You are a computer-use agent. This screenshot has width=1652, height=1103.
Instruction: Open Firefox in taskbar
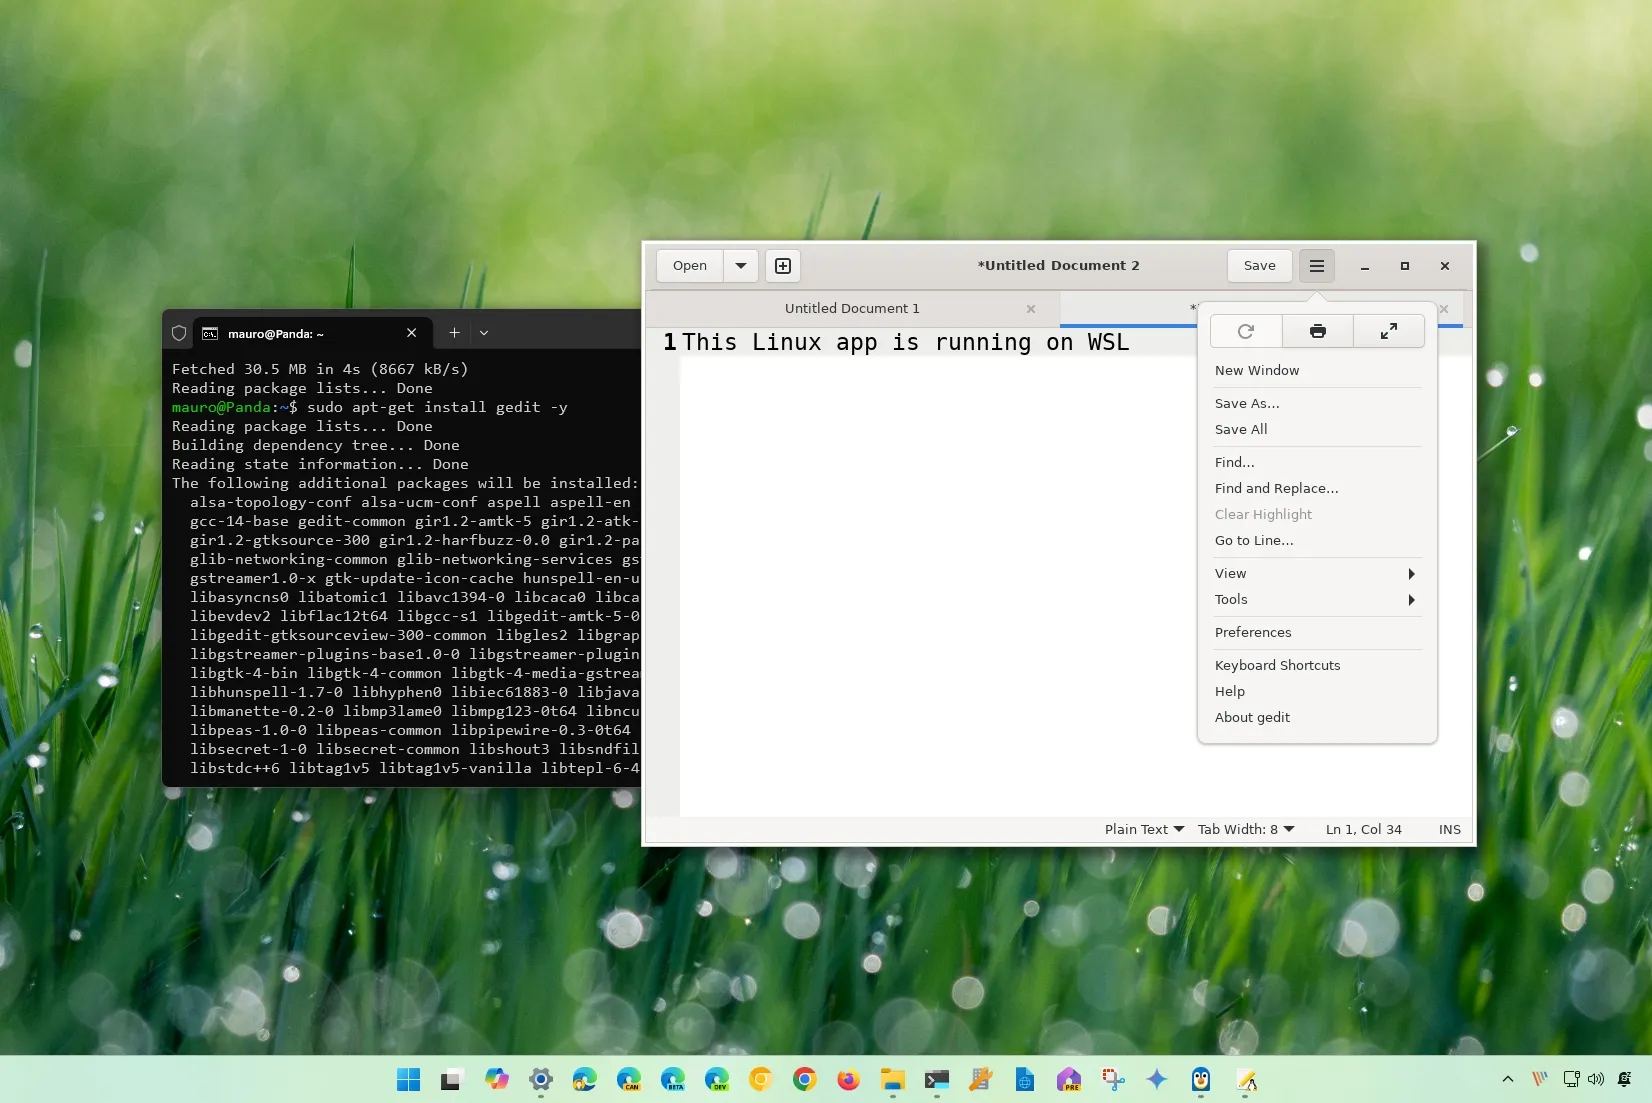coord(849,1079)
